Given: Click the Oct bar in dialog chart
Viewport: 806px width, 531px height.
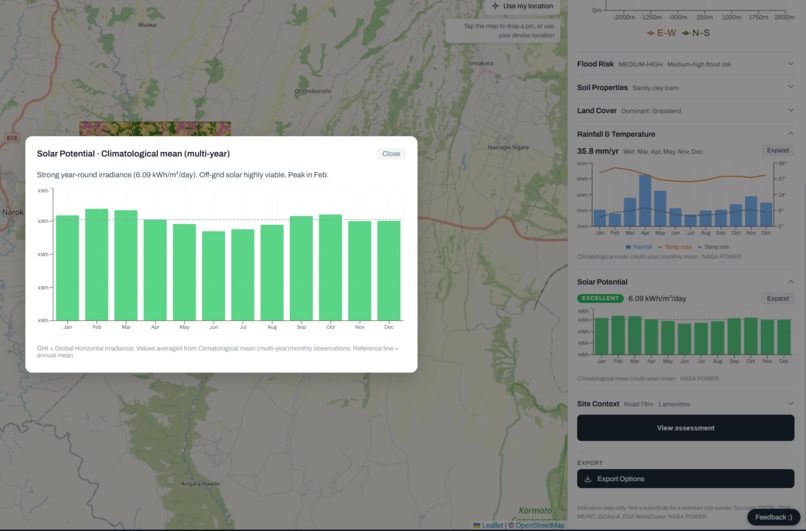Looking at the screenshot, I should (x=331, y=267).
